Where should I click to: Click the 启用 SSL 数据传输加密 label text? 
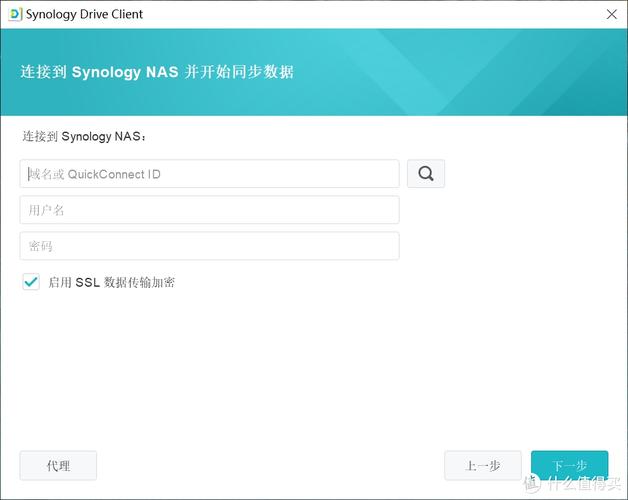click(x=111, y=282)
